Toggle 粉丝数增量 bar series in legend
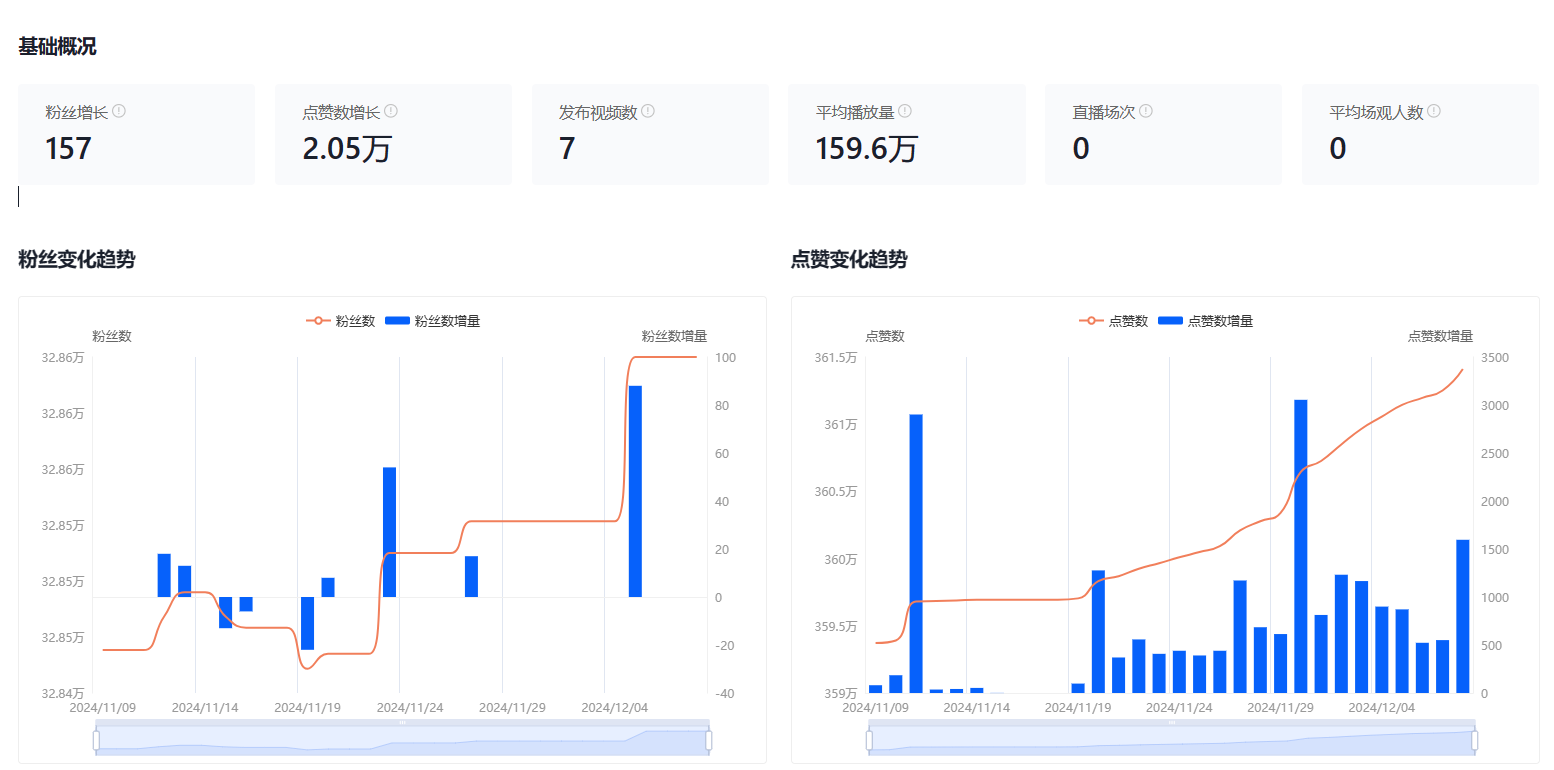Screen dimensions: 1554x770 pyautogui.click(x=432, y=321)
